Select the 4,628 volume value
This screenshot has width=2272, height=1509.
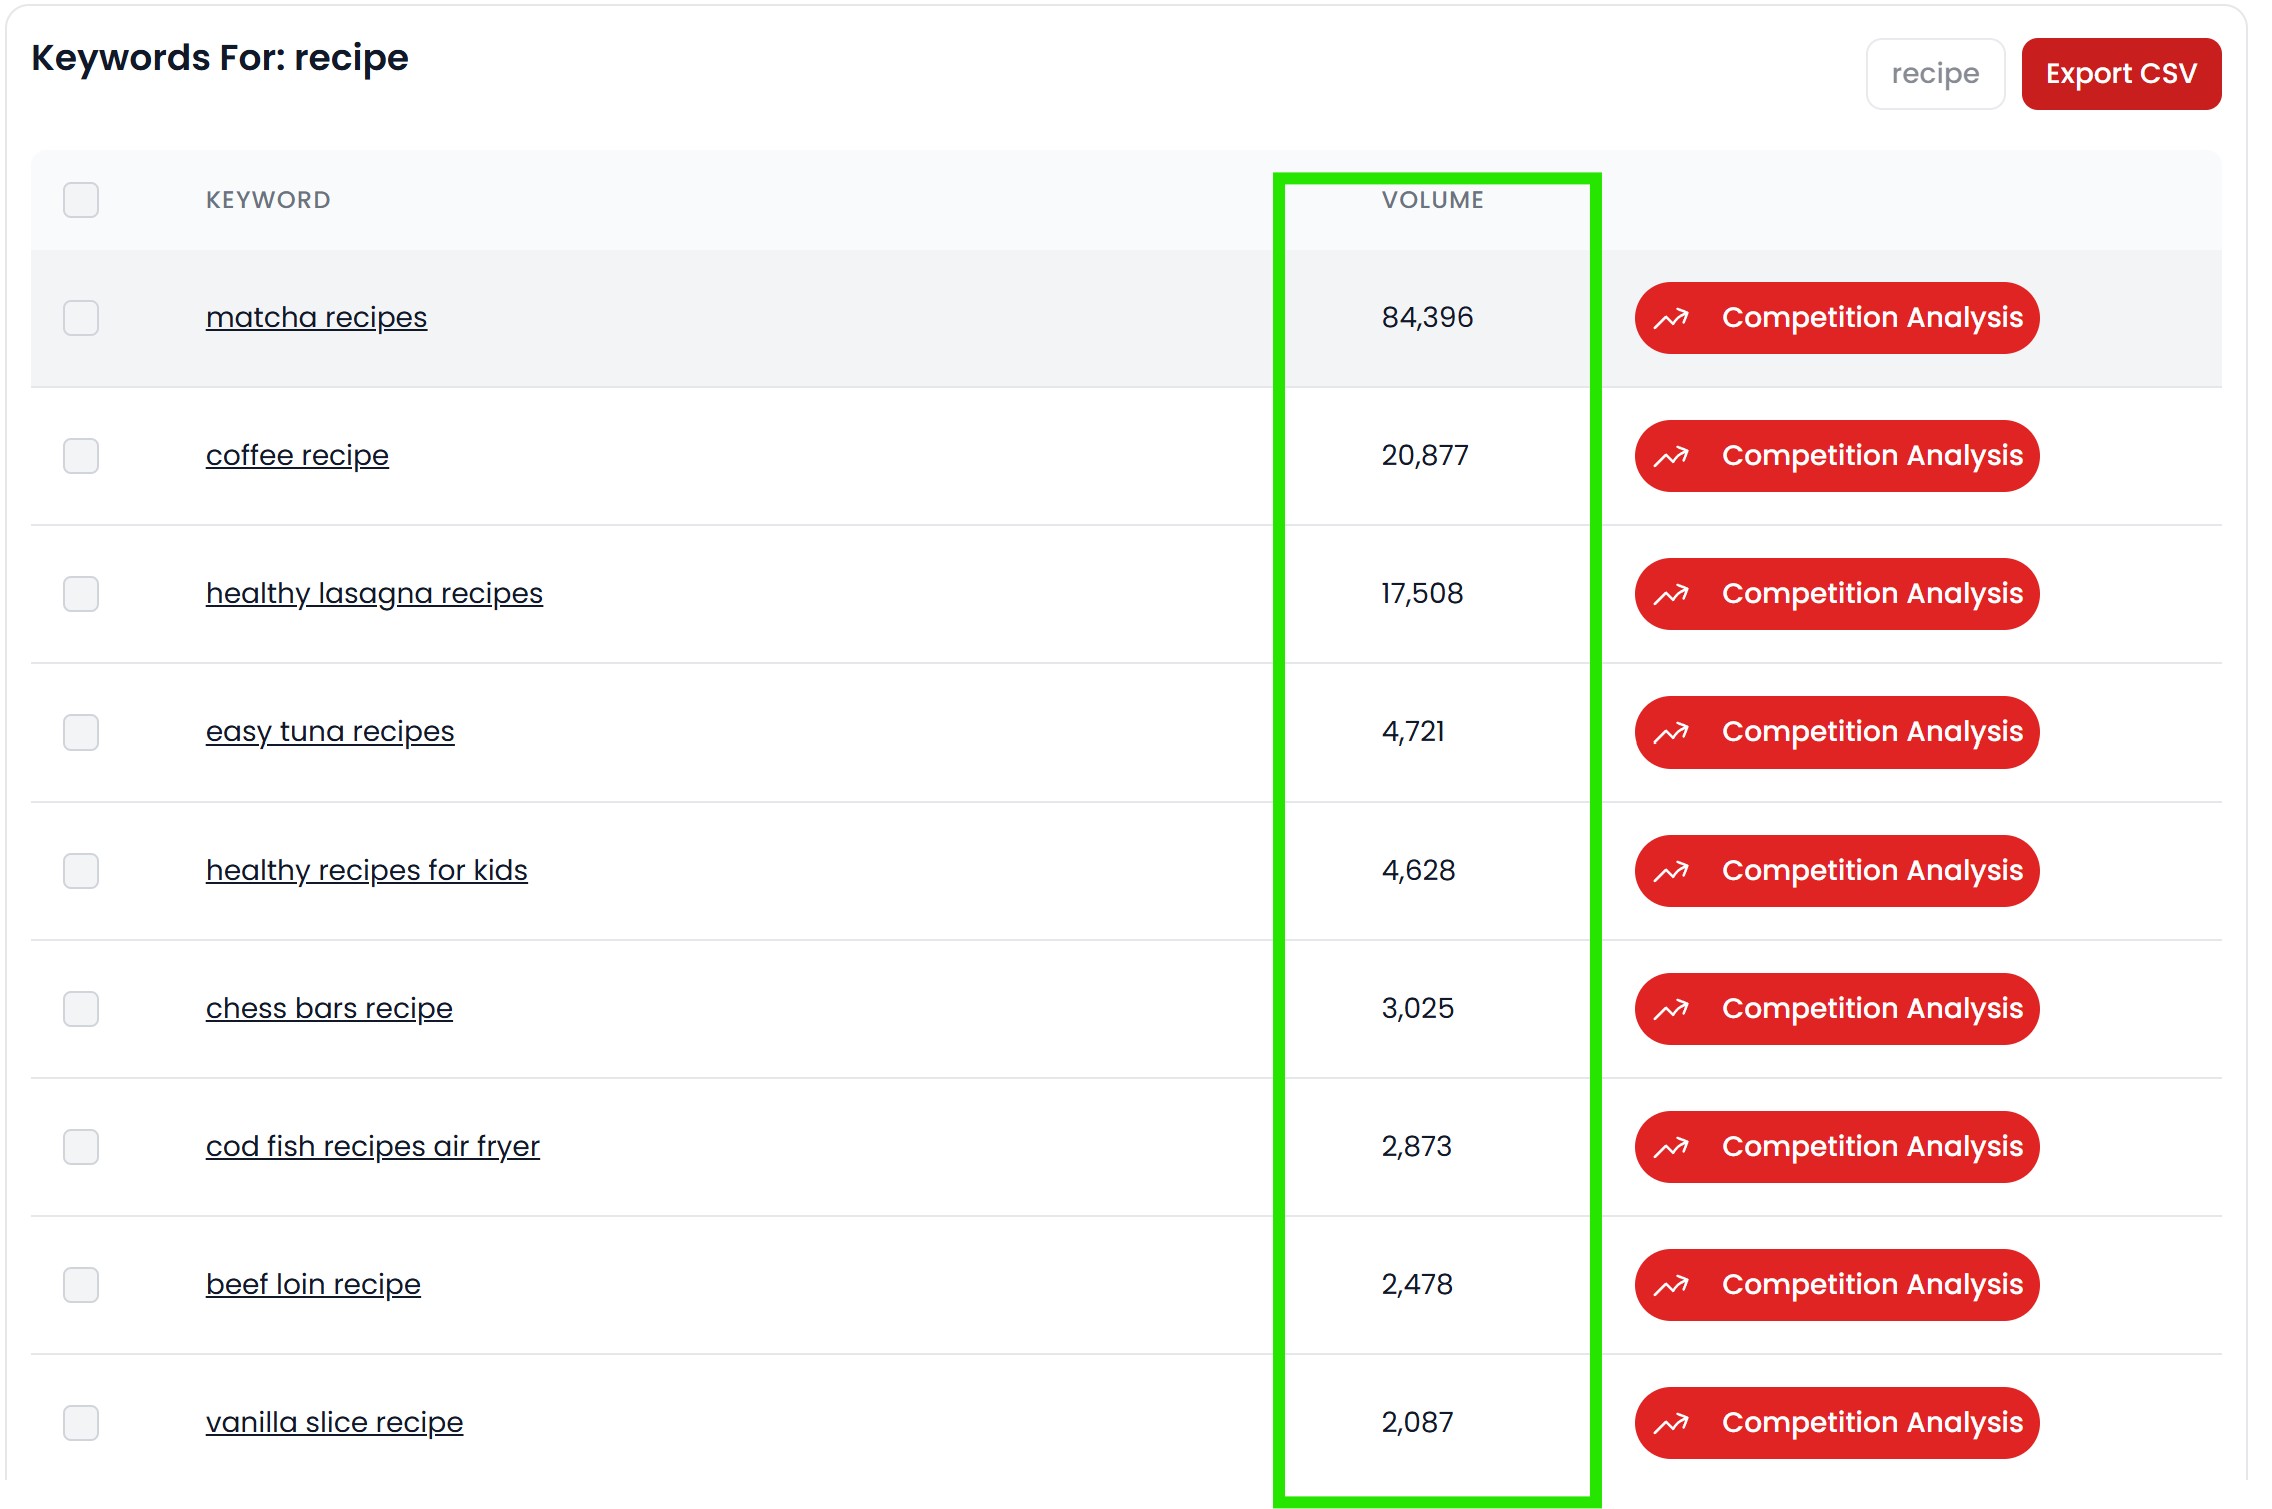(1418, 871)
